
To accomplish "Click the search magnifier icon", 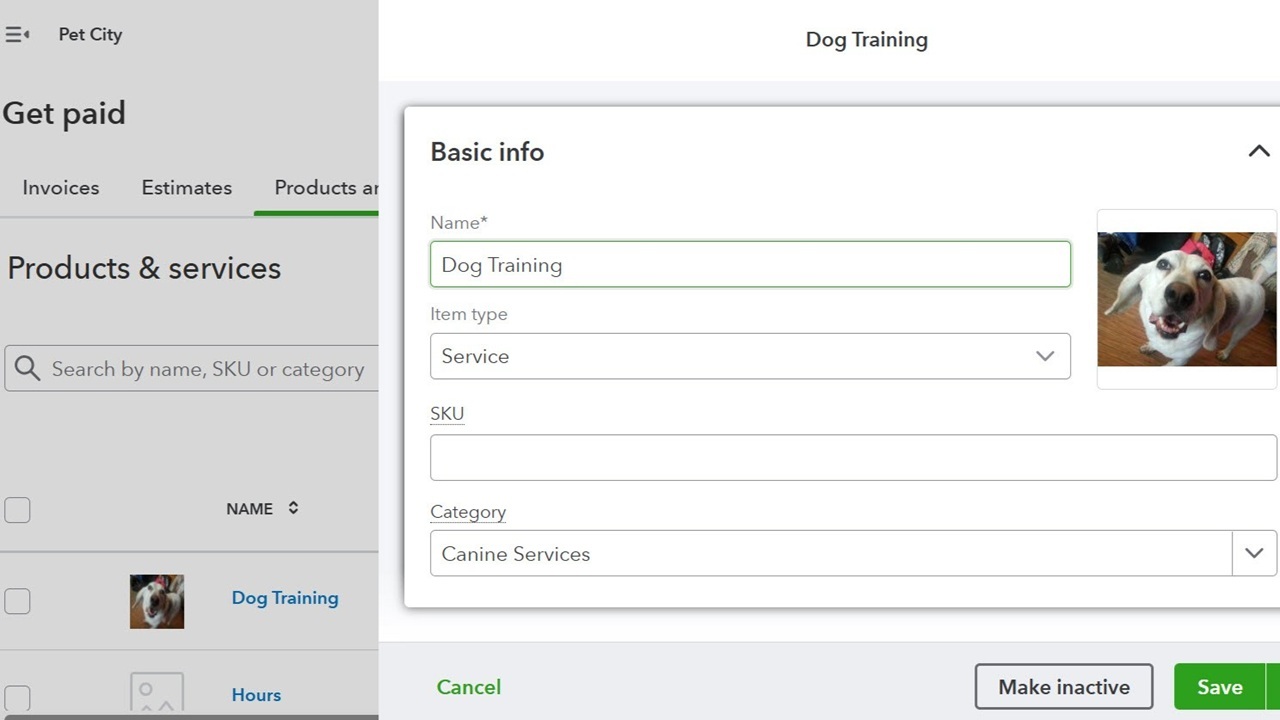I will (28, 369).
